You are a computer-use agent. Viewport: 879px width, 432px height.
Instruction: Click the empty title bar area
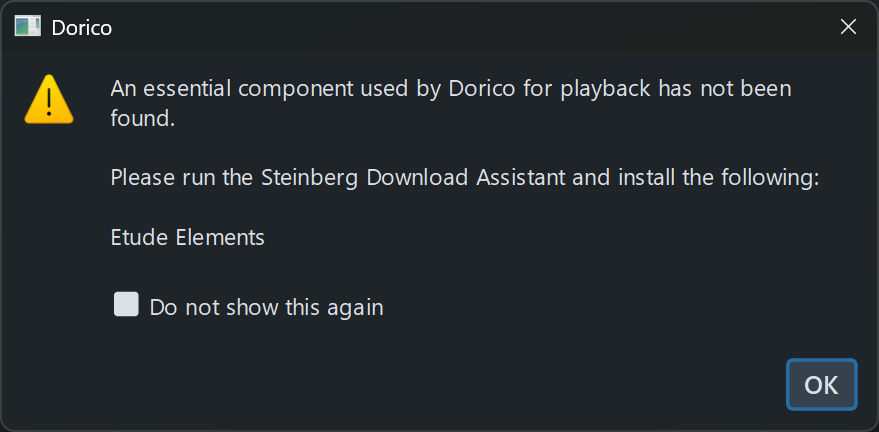click(450, 27)
